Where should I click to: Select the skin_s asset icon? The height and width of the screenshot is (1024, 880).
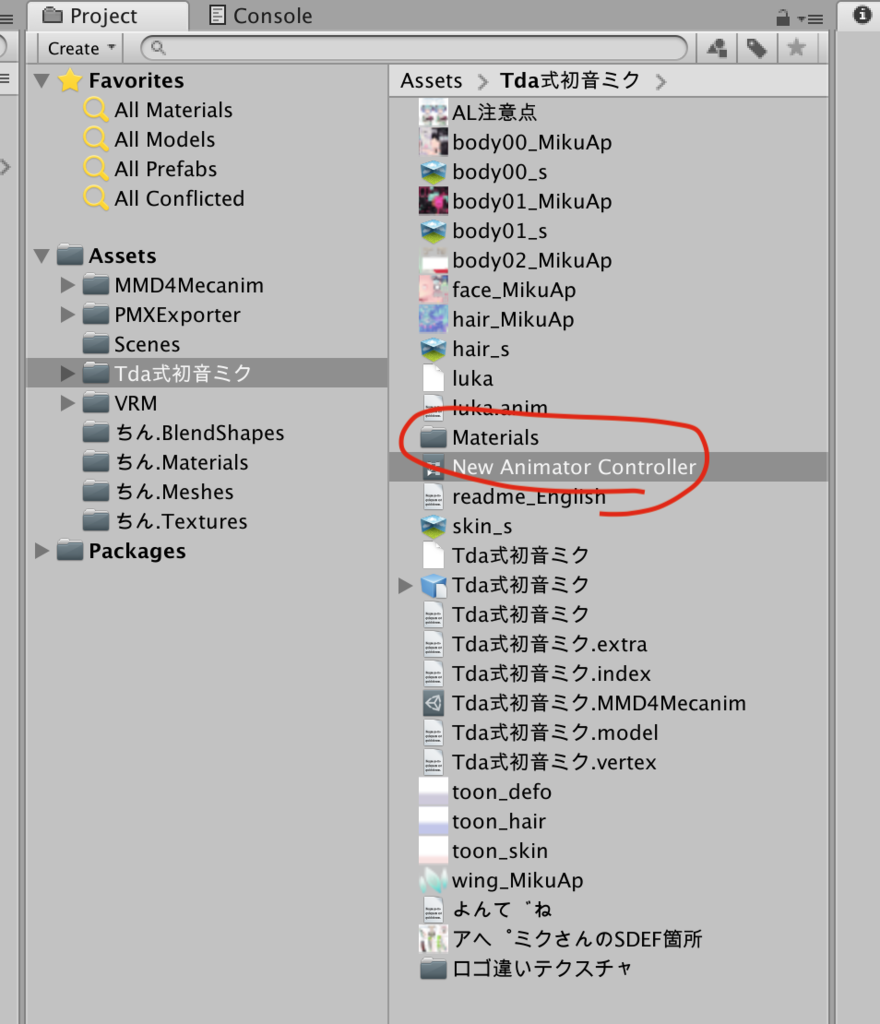[x=433, y=526]
